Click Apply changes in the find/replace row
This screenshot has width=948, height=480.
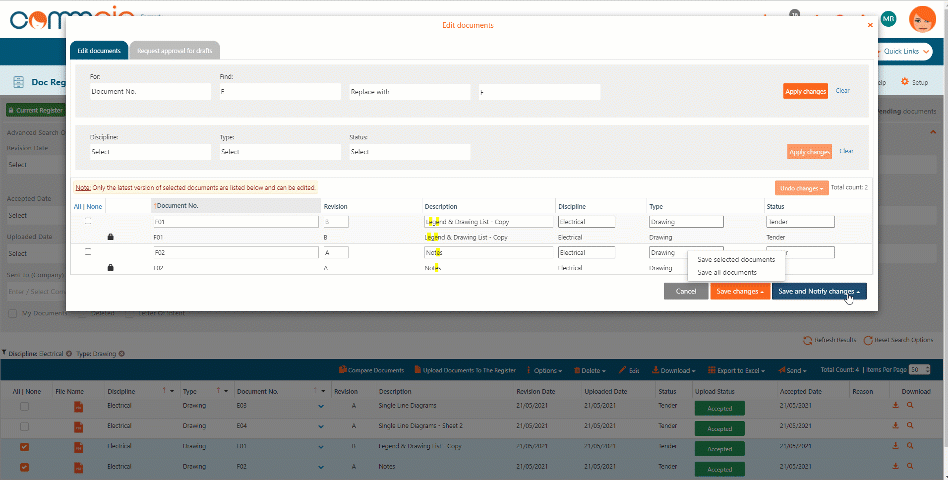click(x=805, y=91)
